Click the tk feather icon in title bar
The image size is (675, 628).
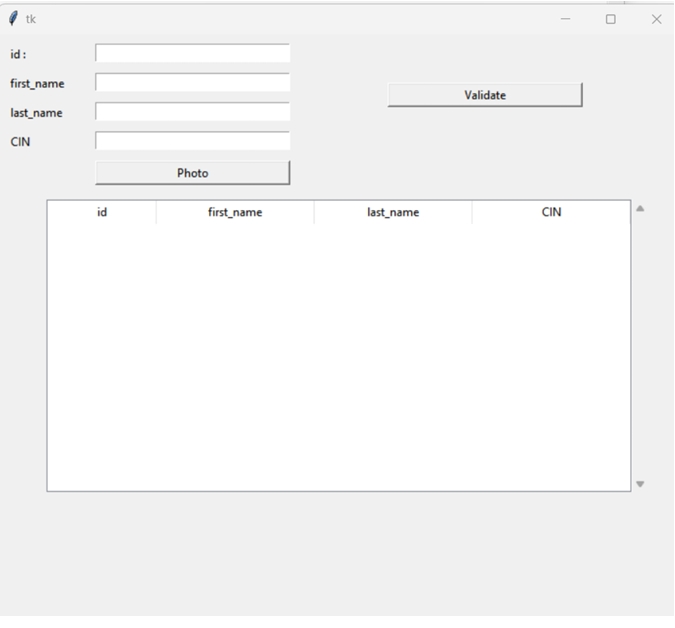click(13, 19)
